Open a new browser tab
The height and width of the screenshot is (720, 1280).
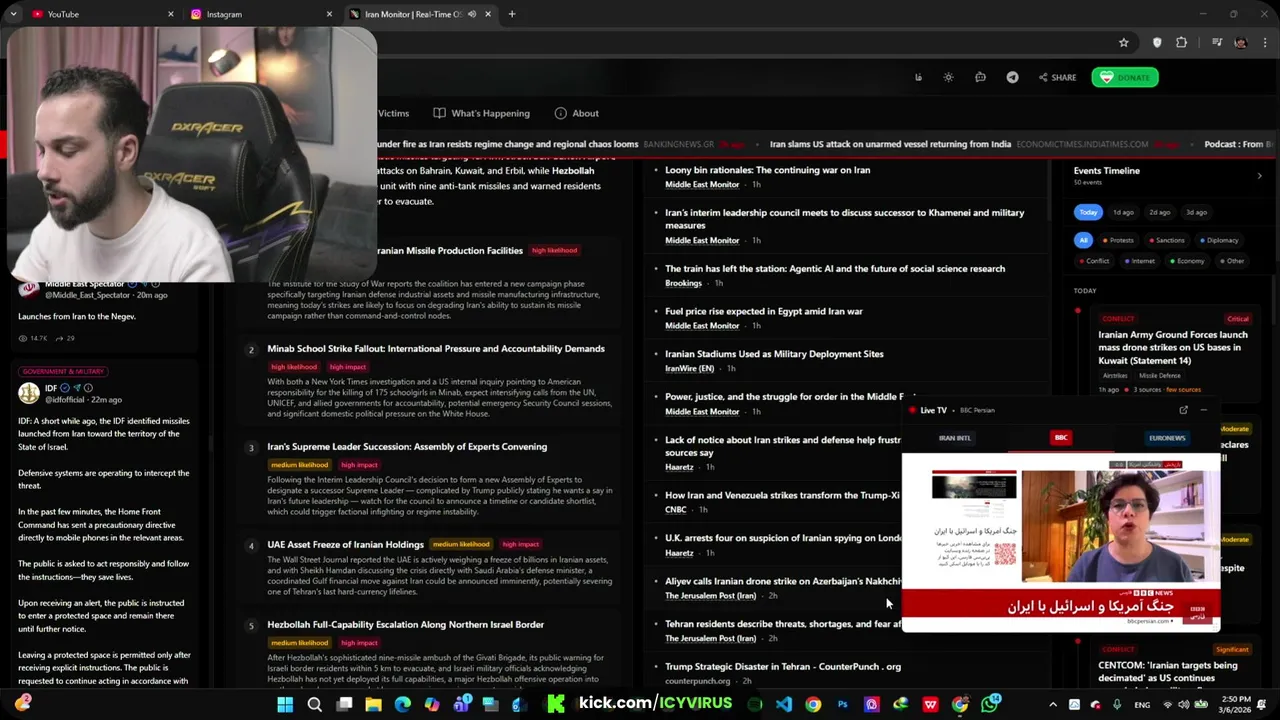tap(512, 14)
